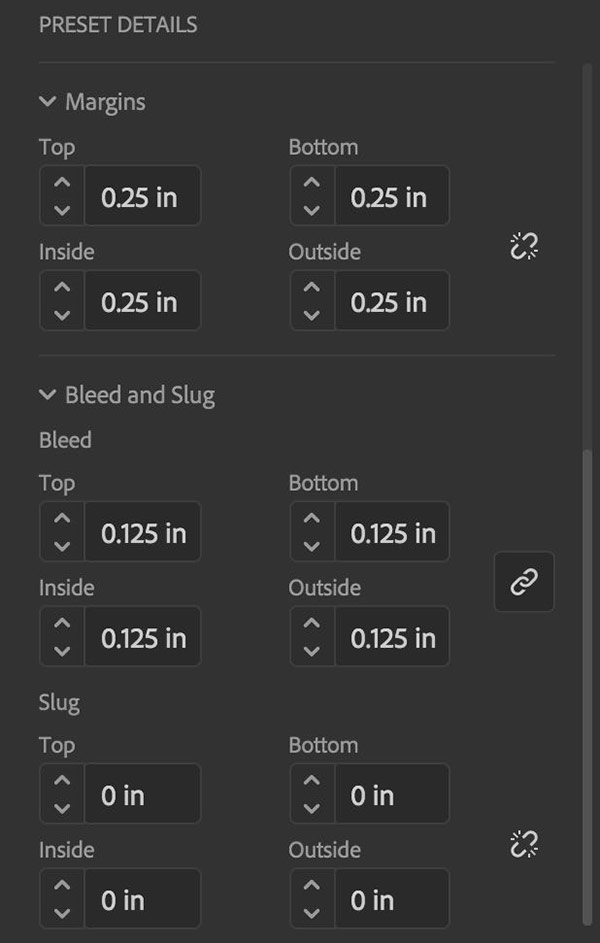The height and width of the screenshot is (943, 600).
Task: Decrease the Bleed Outside value arrow
Action: (311, 651)
